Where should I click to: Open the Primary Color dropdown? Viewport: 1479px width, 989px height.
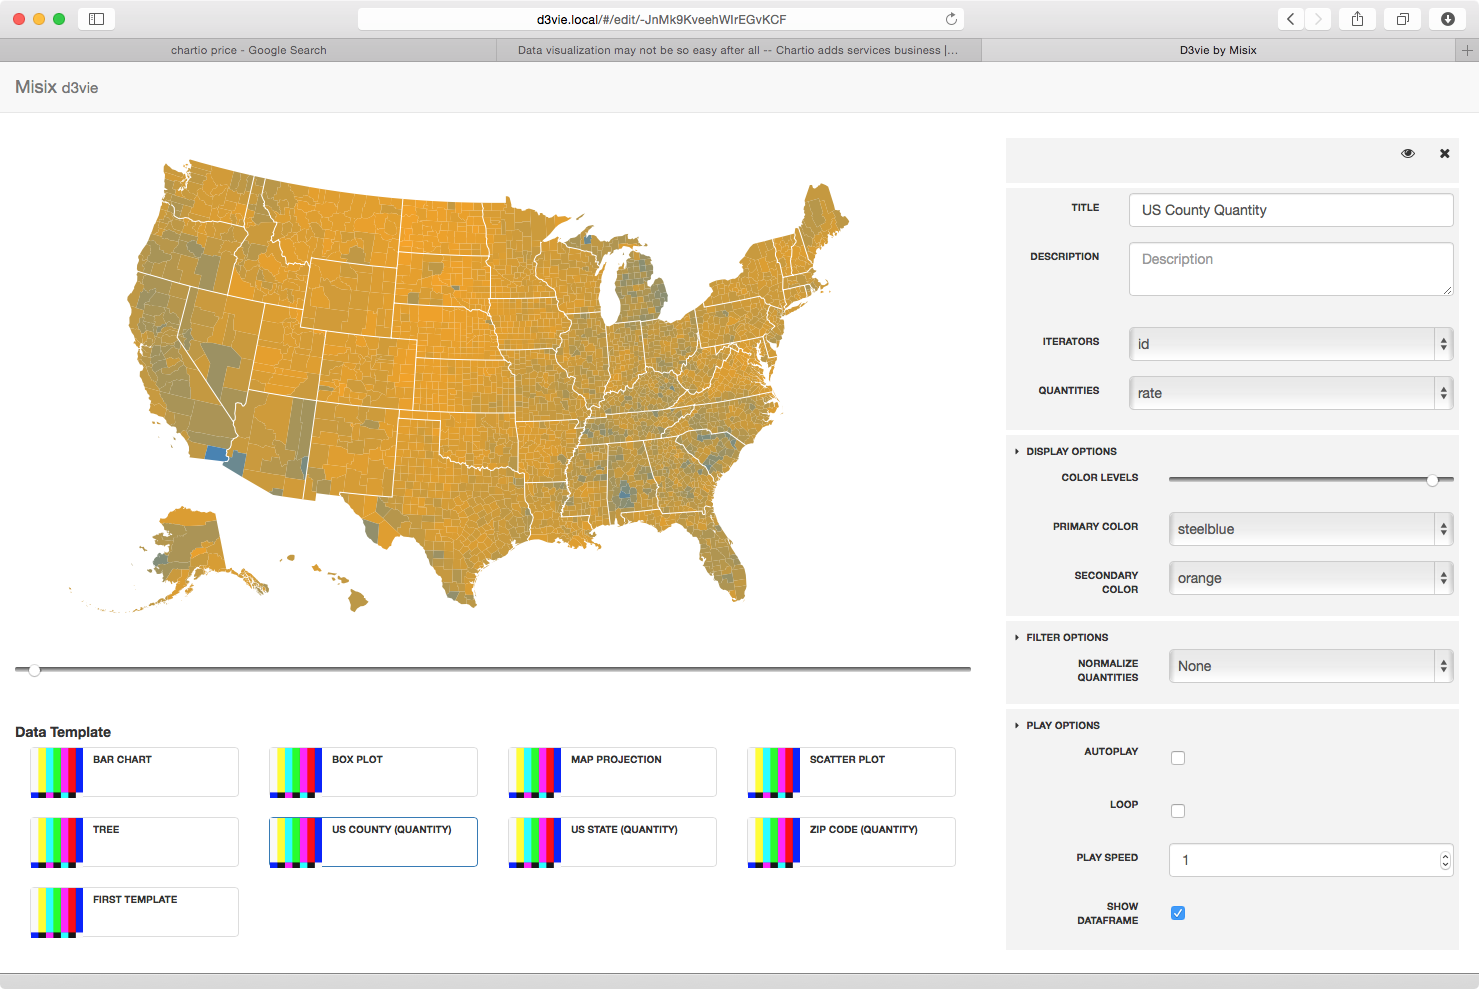(1310, 529)
